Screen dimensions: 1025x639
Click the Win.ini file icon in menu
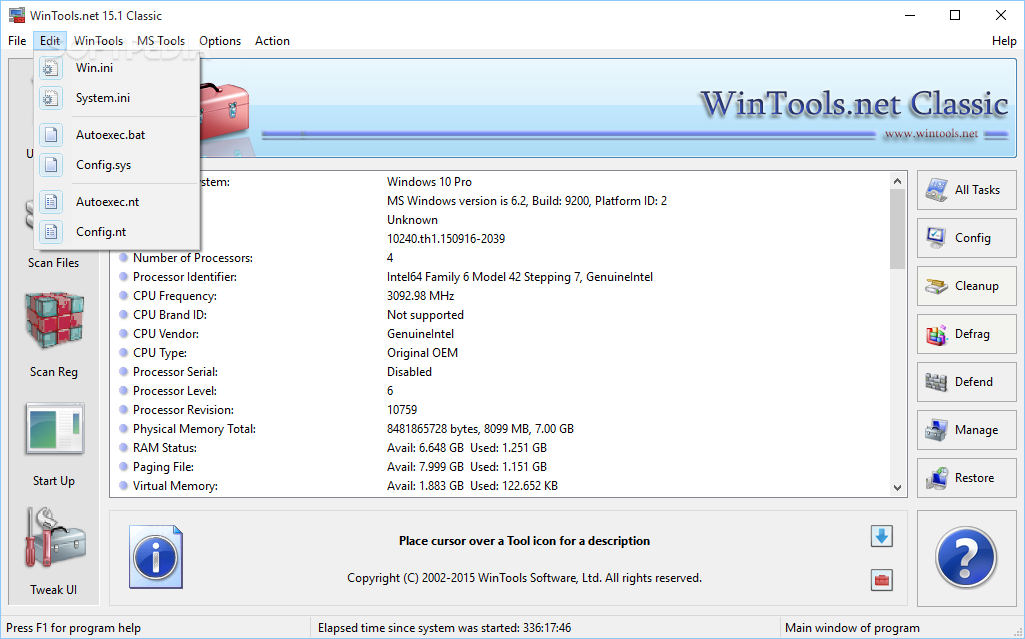51,68
